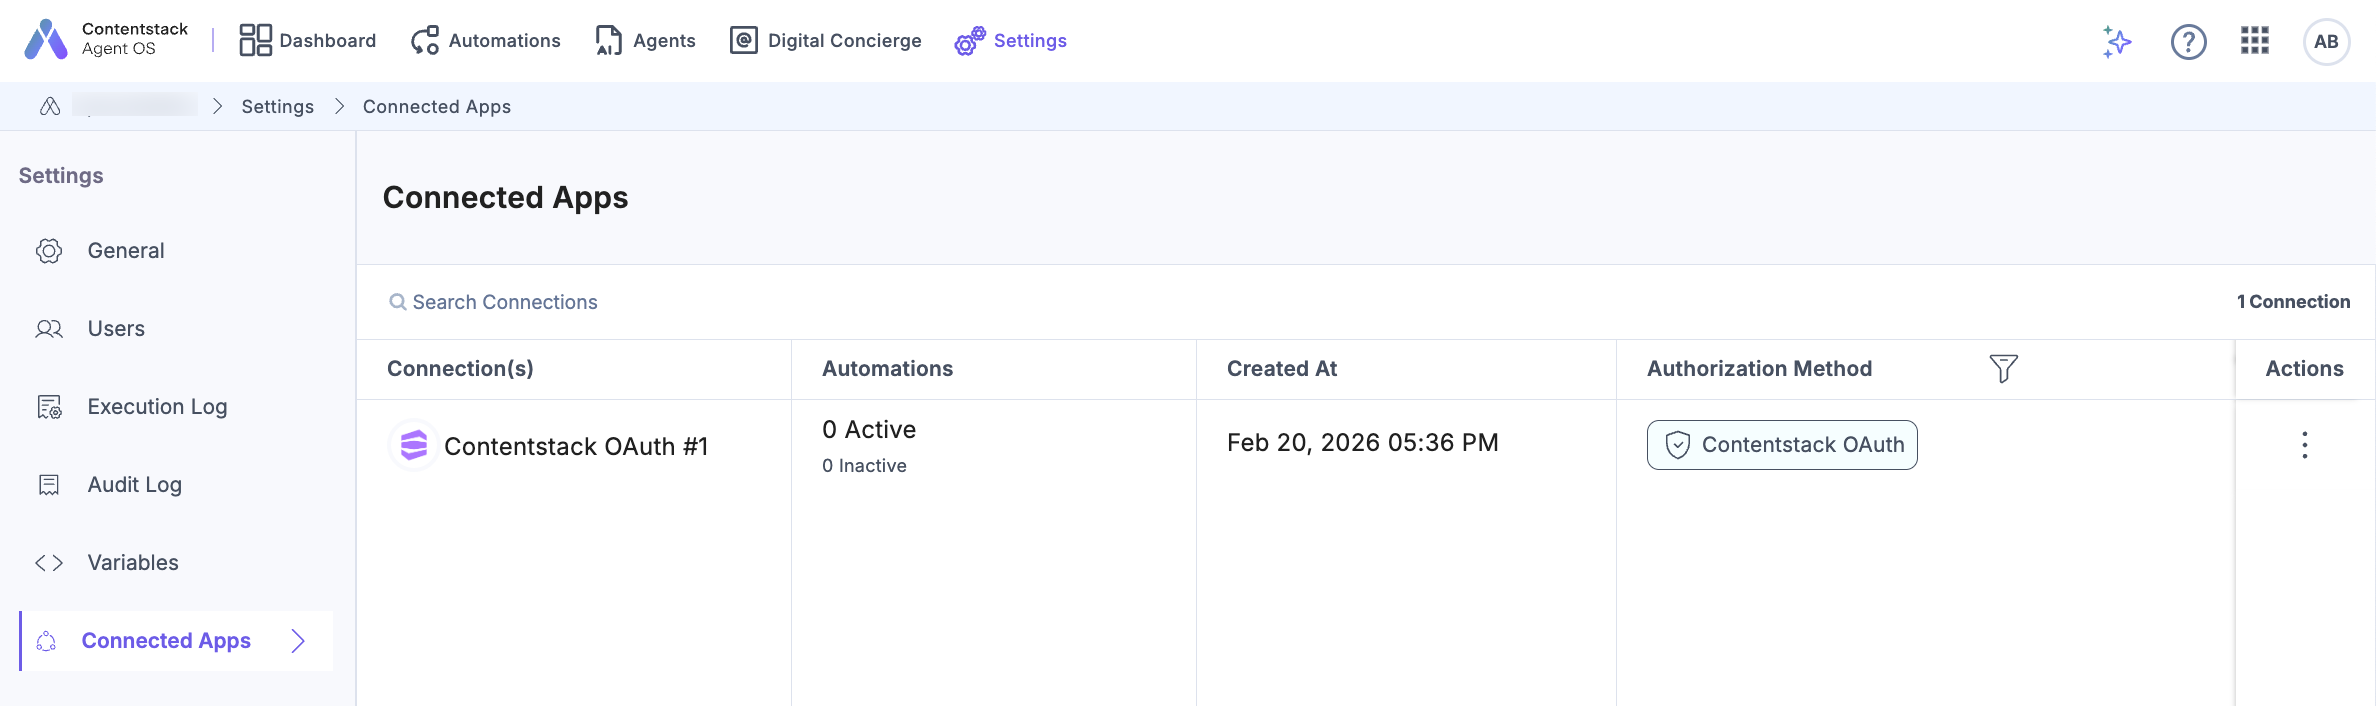The image size is (2376, 706).
Task: Click the Digital Concierge icon
Action: point(743,40)
